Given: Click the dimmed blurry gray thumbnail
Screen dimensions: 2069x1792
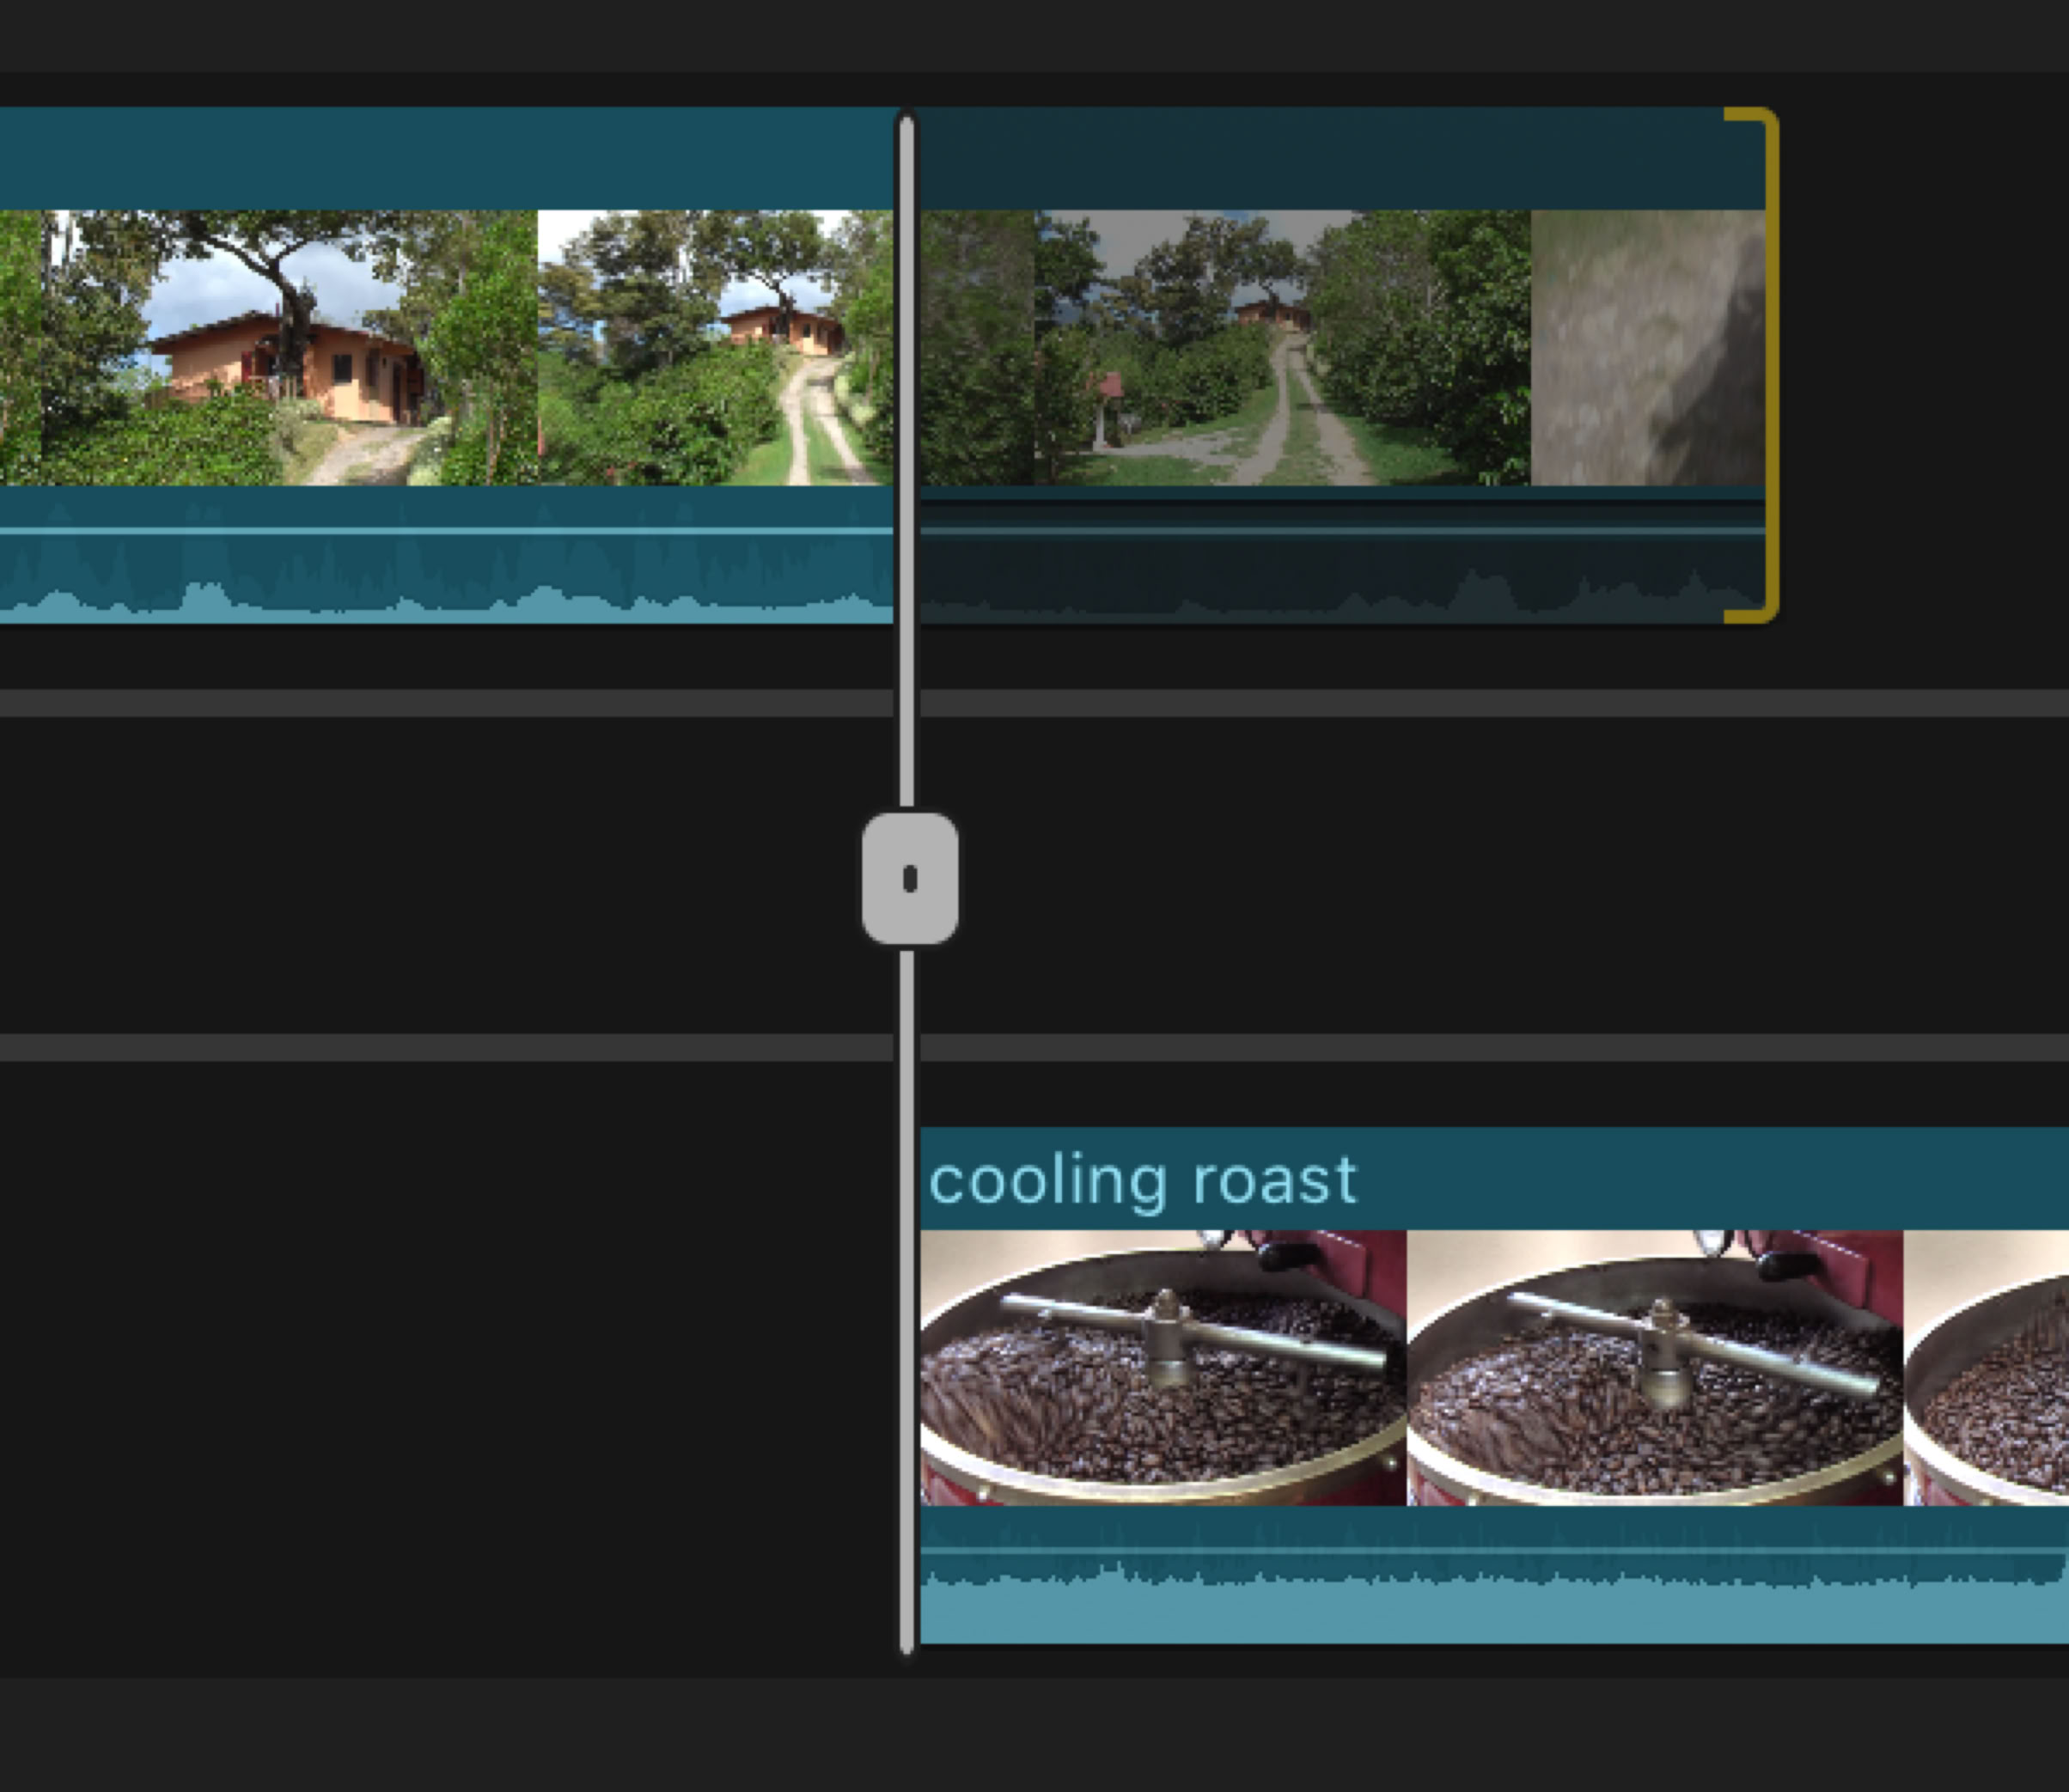Looking at the screenshot, I should pos(1646,348).
